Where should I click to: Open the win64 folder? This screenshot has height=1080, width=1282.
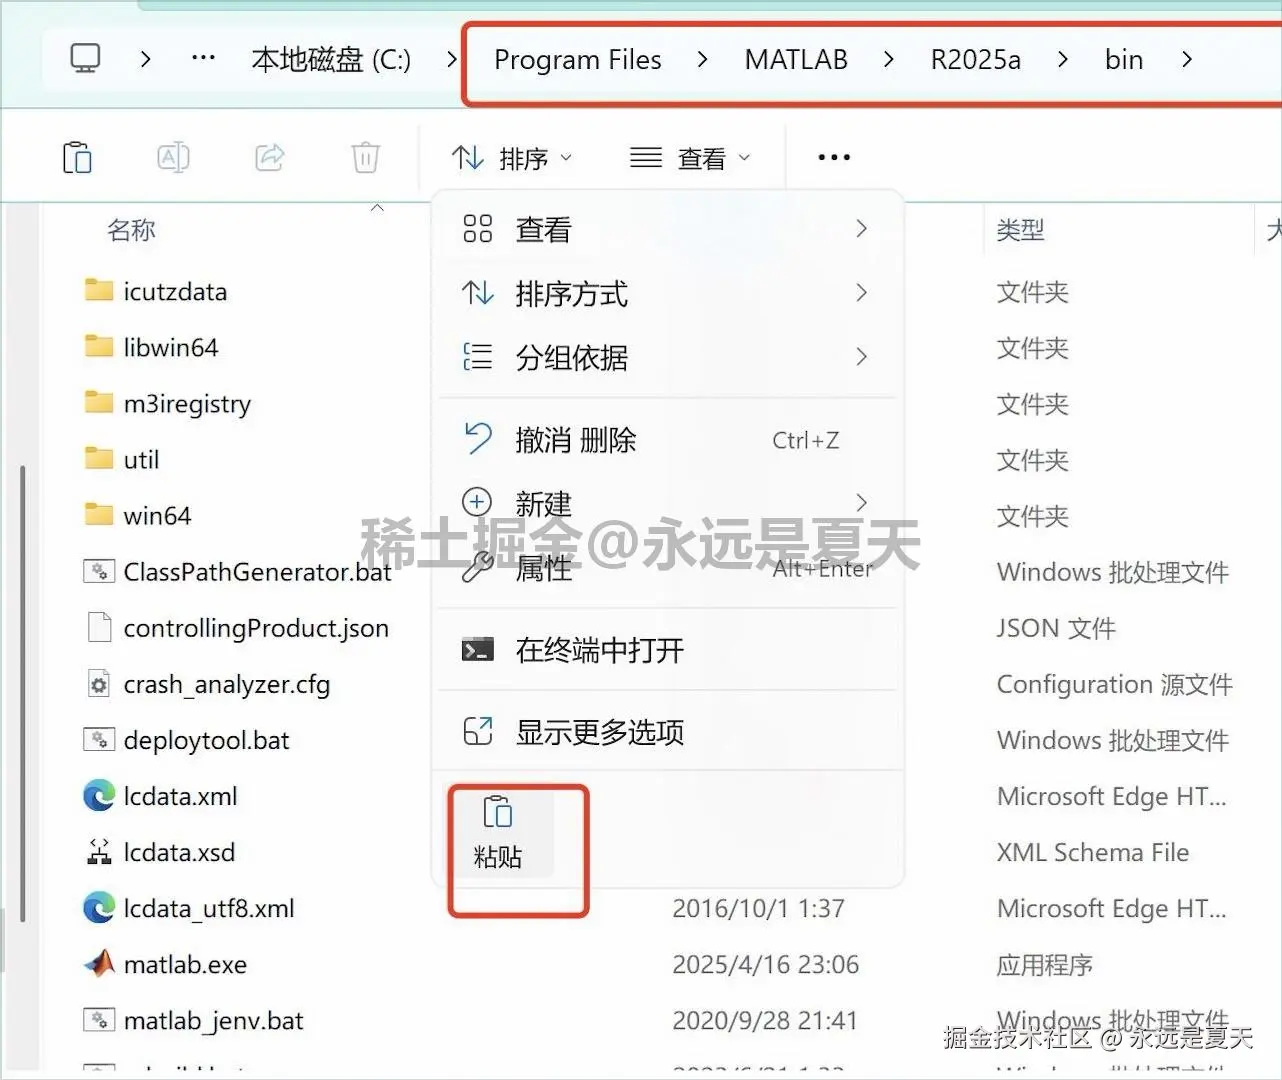(156, 515)
